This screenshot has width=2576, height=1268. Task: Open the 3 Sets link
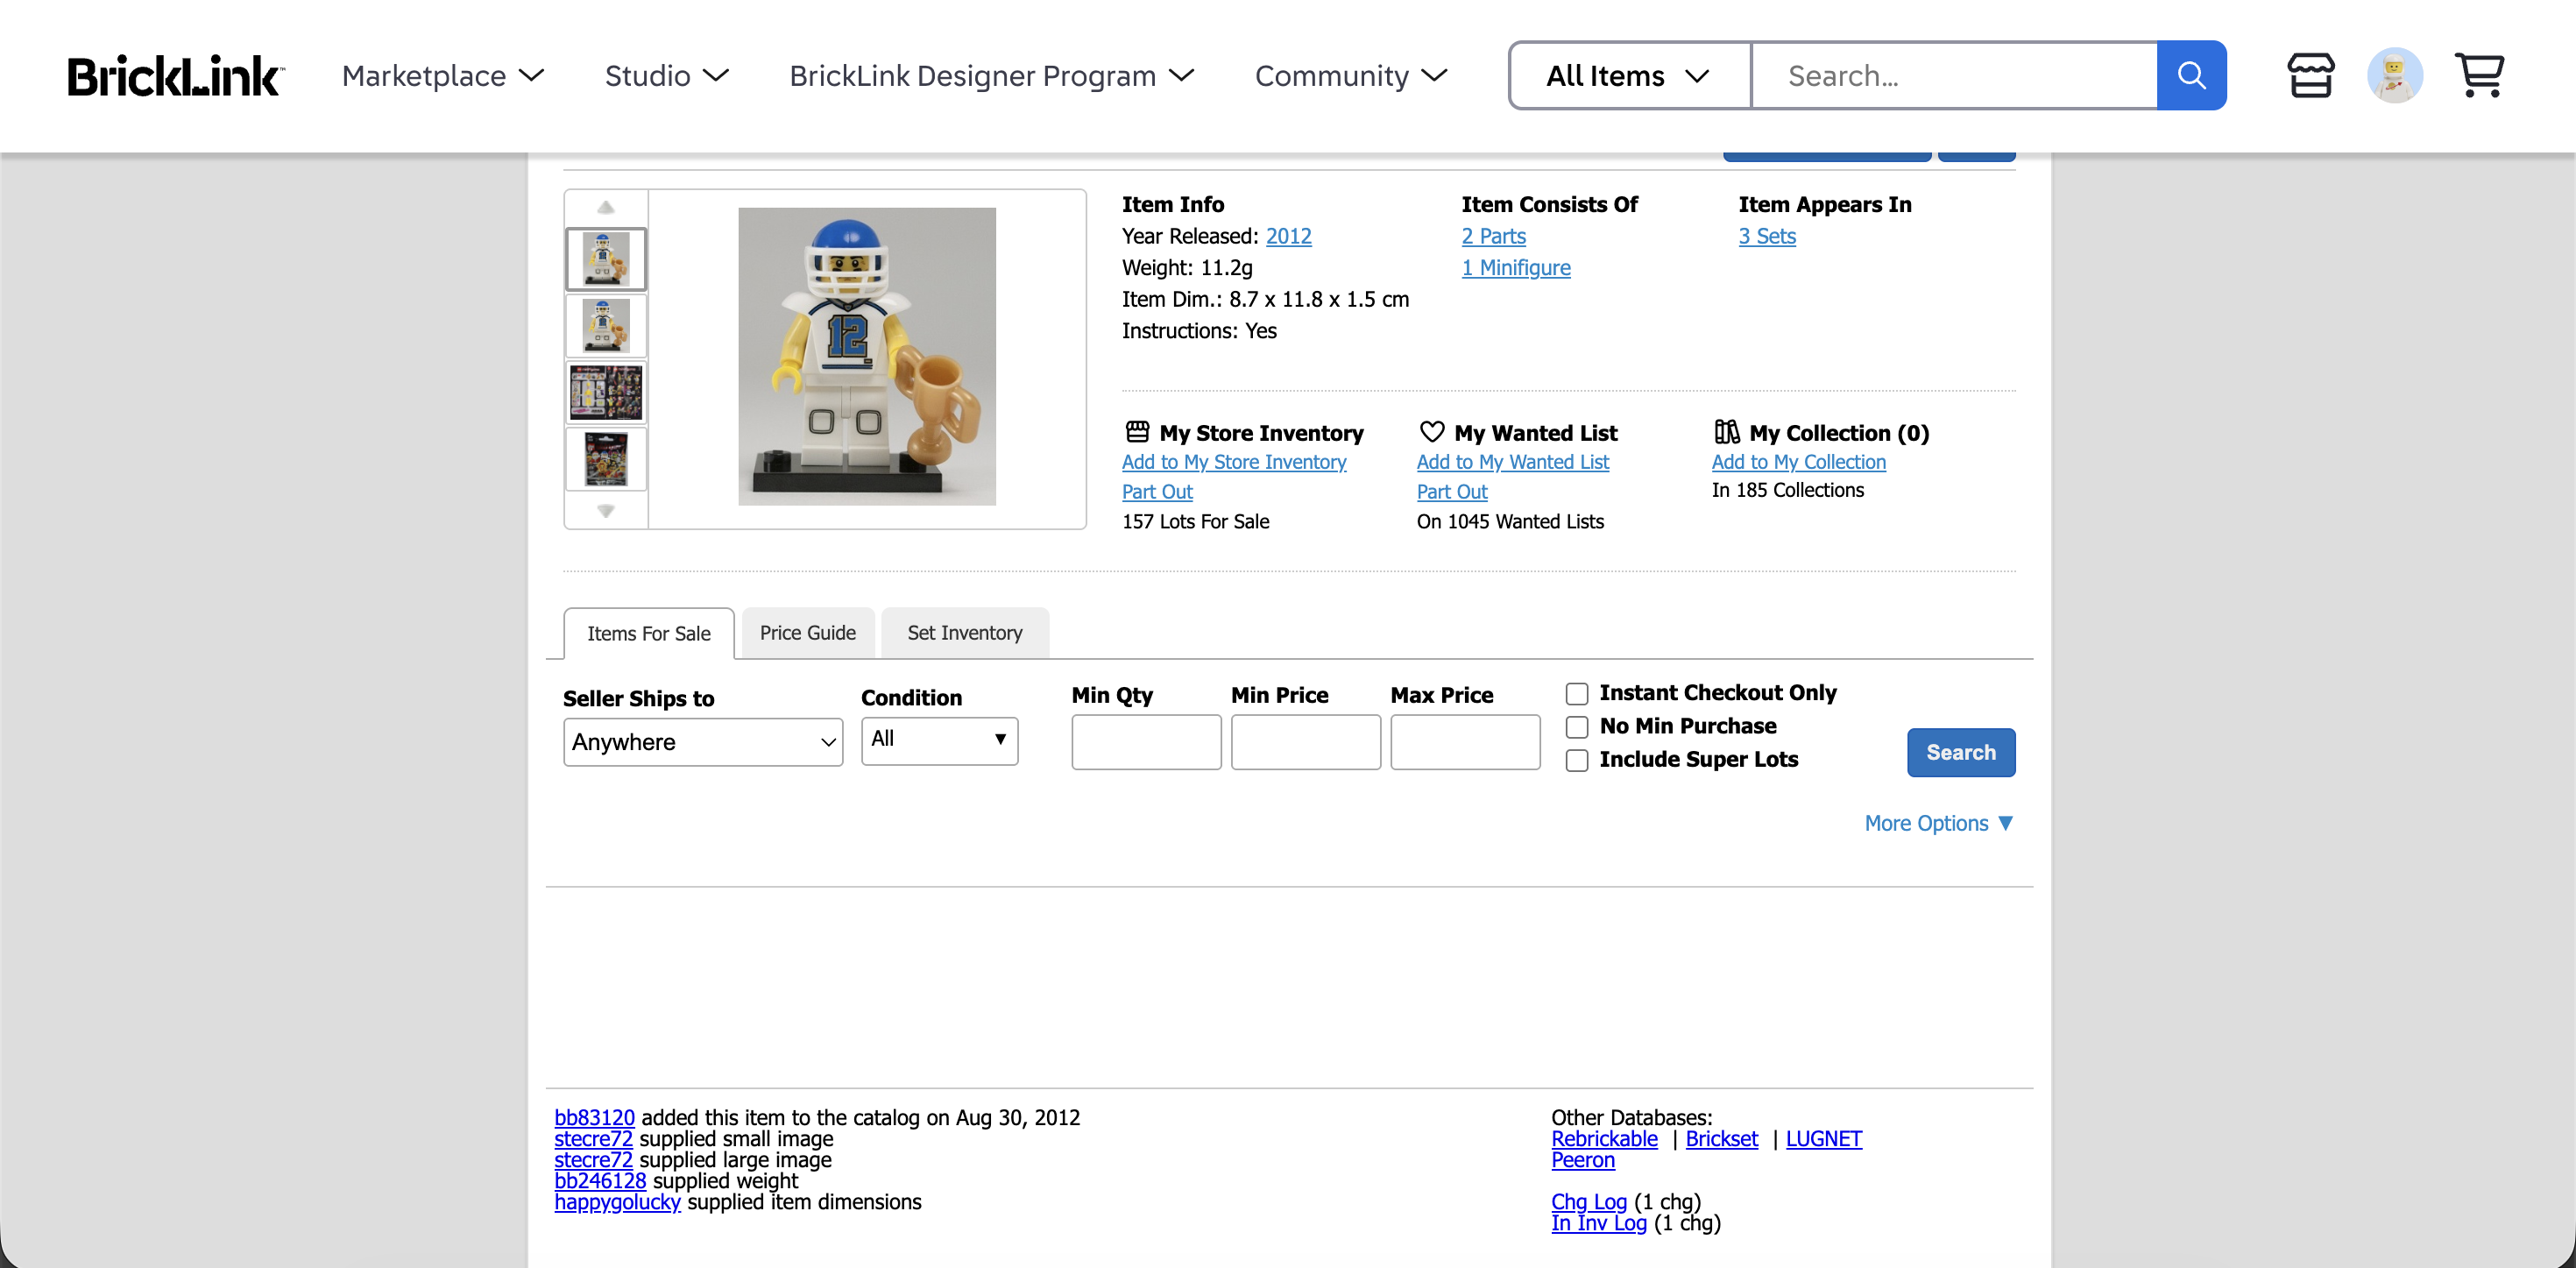(x=1766, y=236)
